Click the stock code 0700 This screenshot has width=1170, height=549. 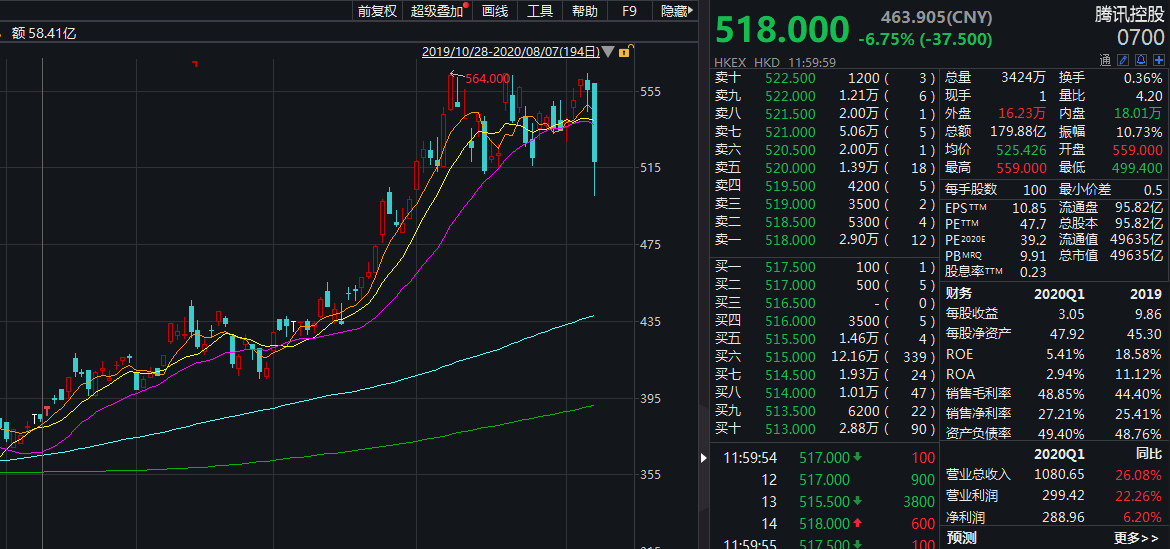[1139, 37]
